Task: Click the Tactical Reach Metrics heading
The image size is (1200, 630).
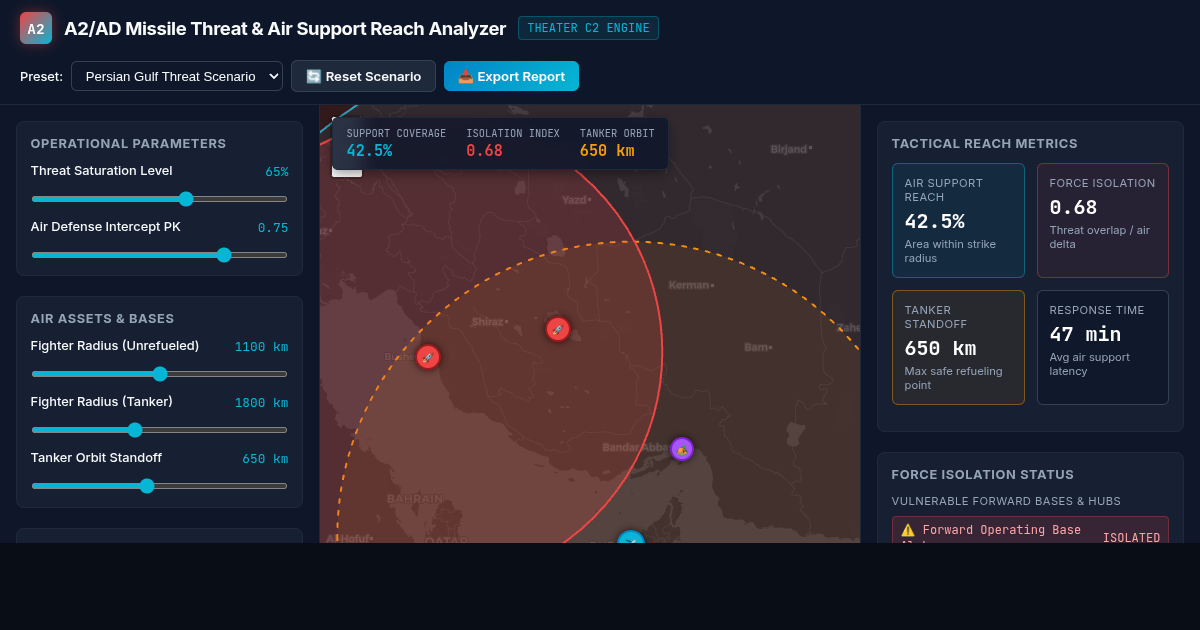Action: 984,143
